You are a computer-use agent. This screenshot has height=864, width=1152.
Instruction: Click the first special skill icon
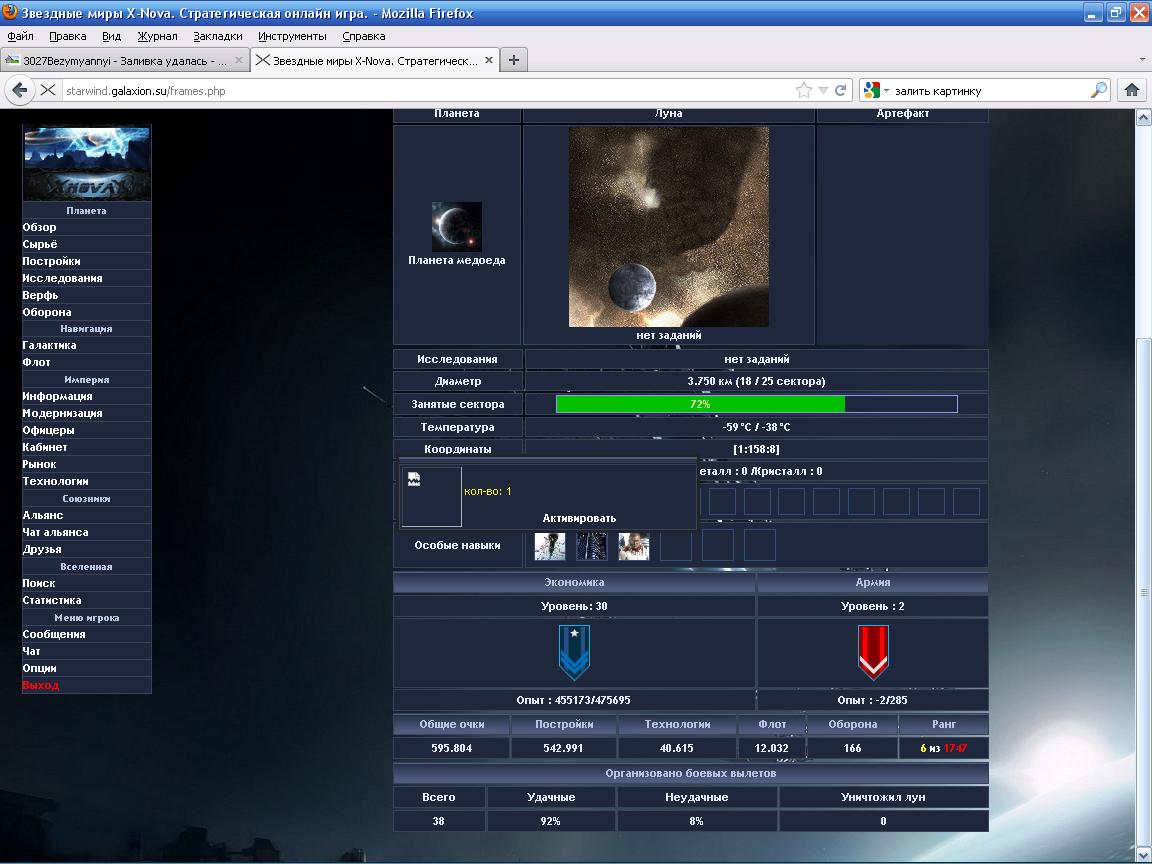[x=550, y=546]
